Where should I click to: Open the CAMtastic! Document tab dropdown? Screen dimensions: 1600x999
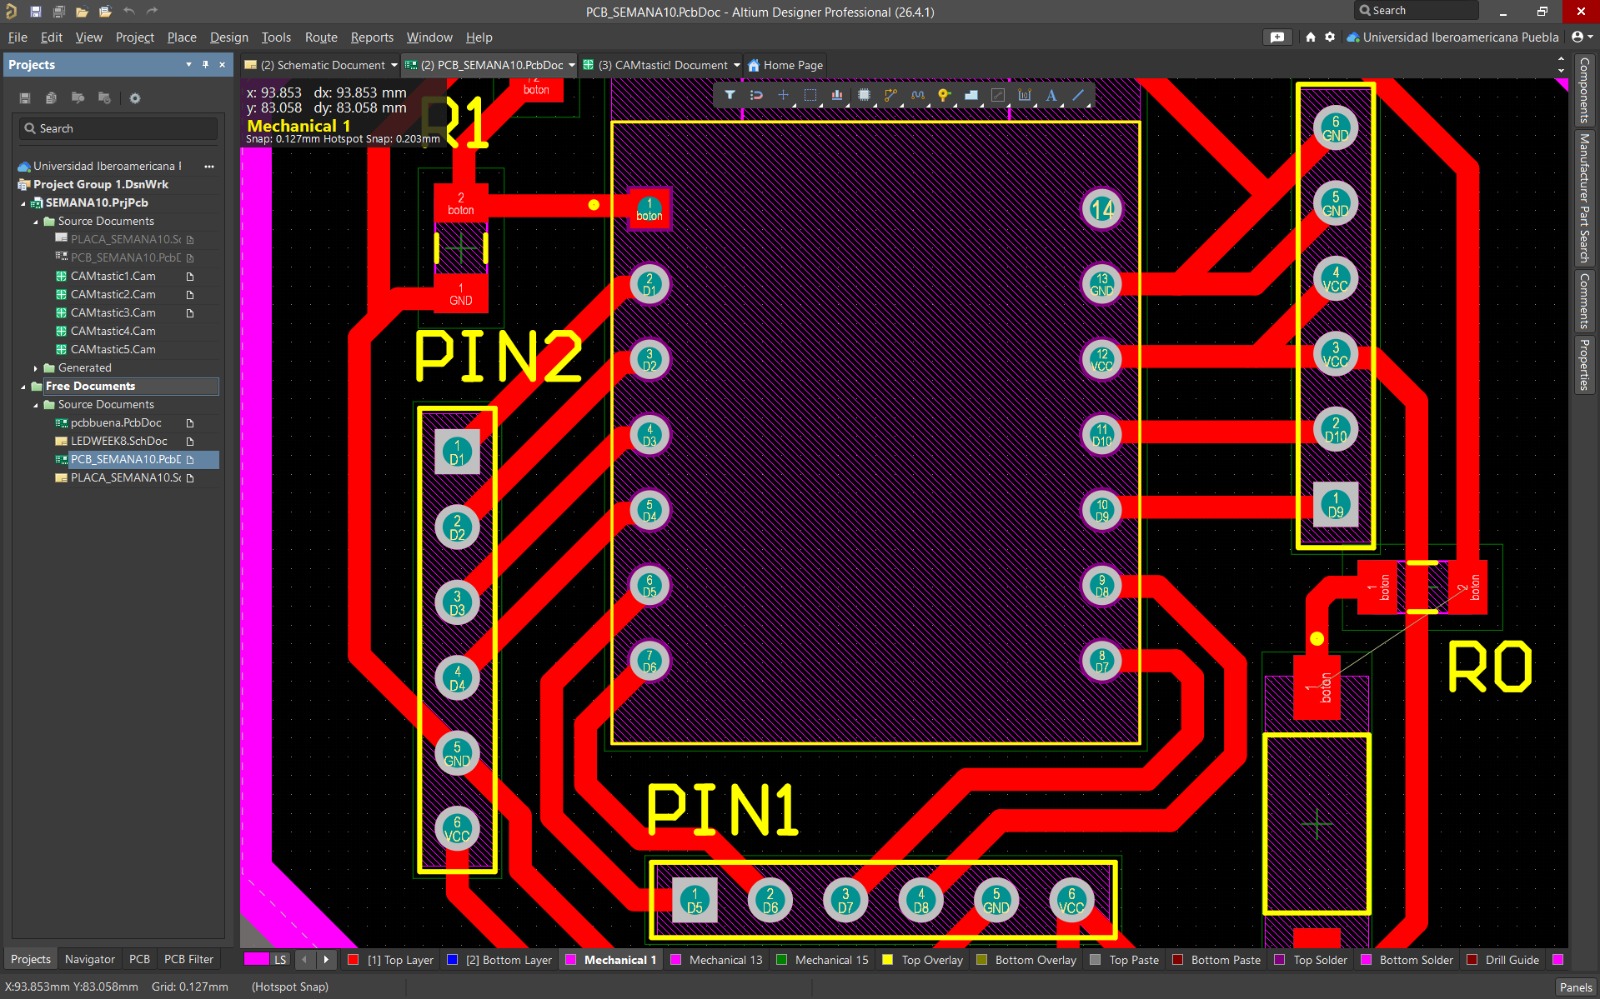pyautogui.click(x=737, y=65)
